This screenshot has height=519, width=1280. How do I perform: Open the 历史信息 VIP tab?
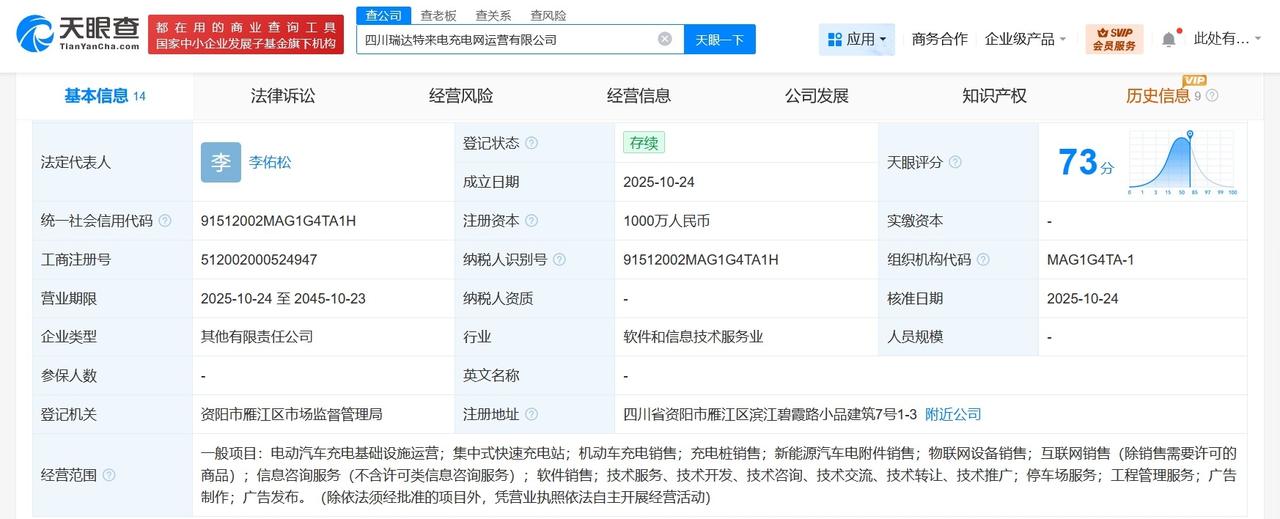[1158, 96]
